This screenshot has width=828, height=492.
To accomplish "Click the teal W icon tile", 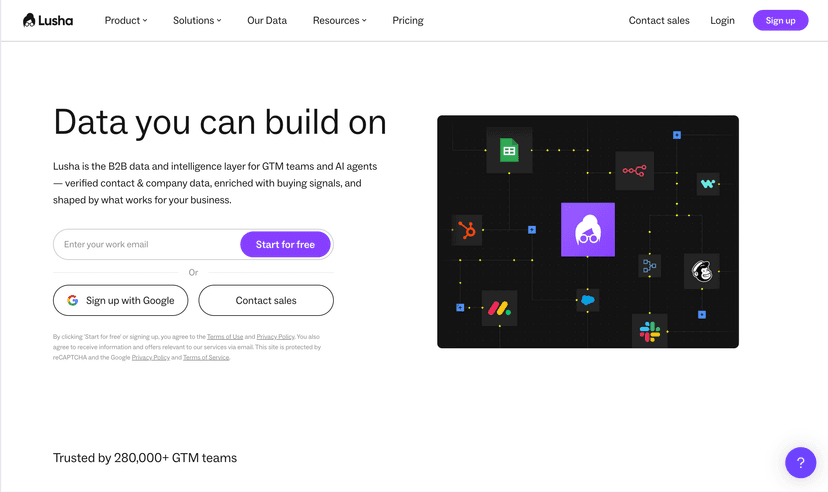I will click(x=708, y=184).
